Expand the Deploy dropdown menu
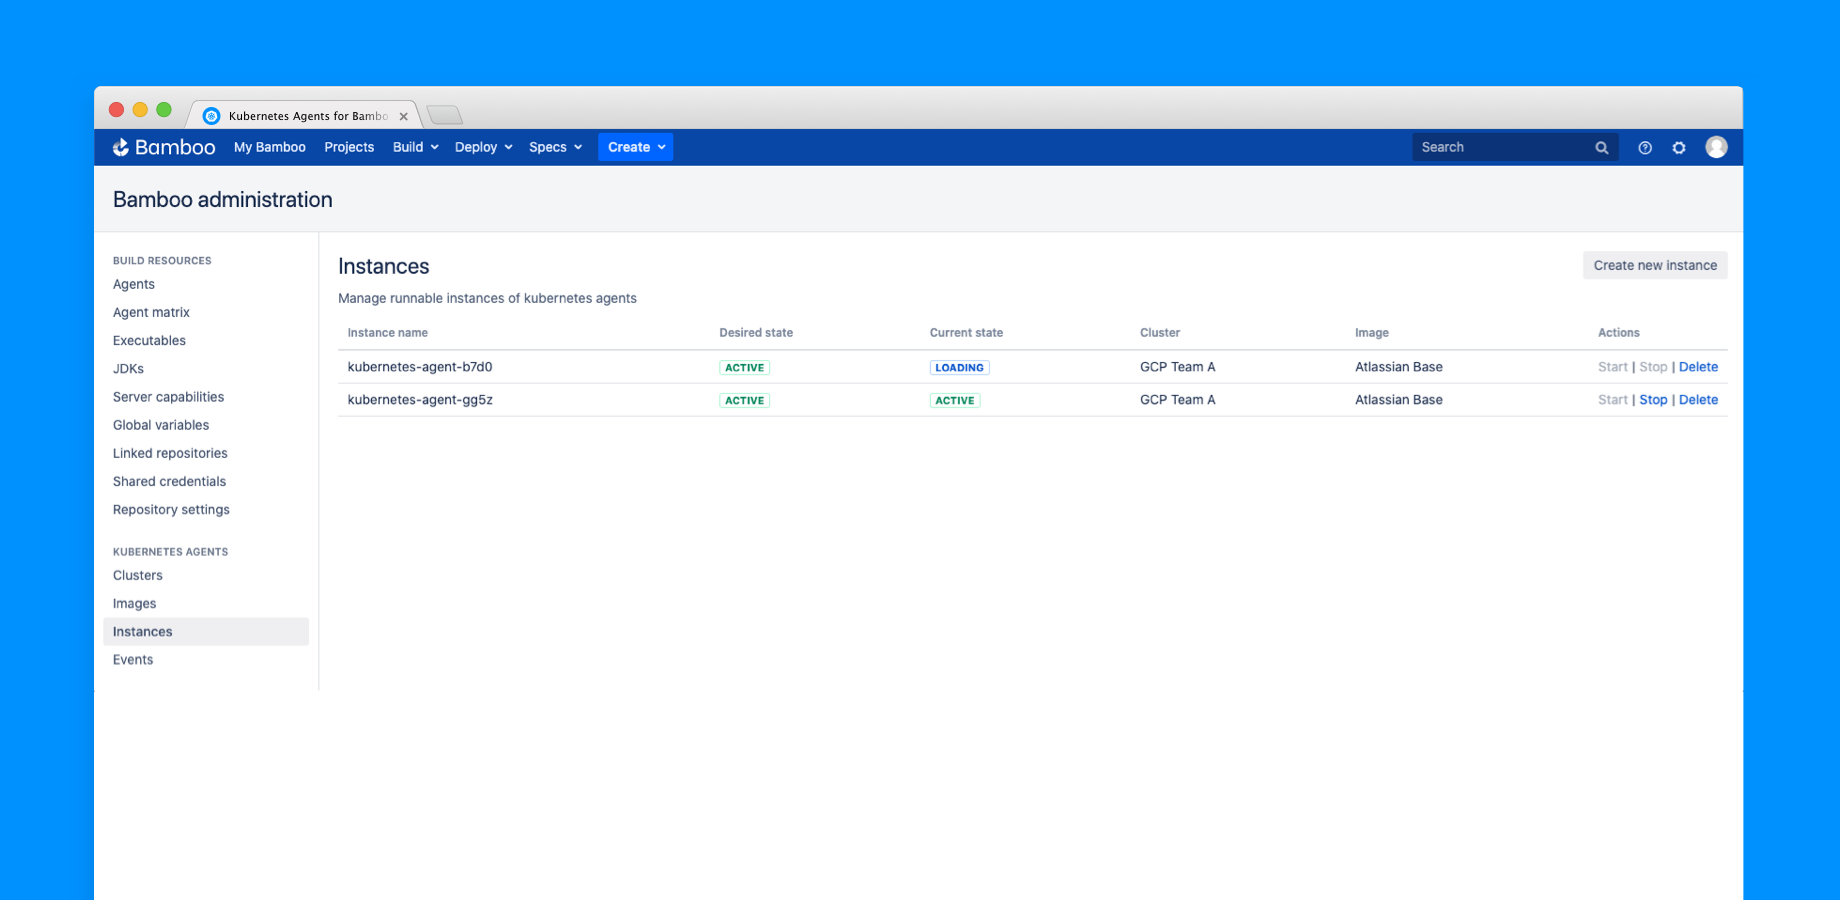This screenshot has width=1840, height=900. click(x=484, y=147)
